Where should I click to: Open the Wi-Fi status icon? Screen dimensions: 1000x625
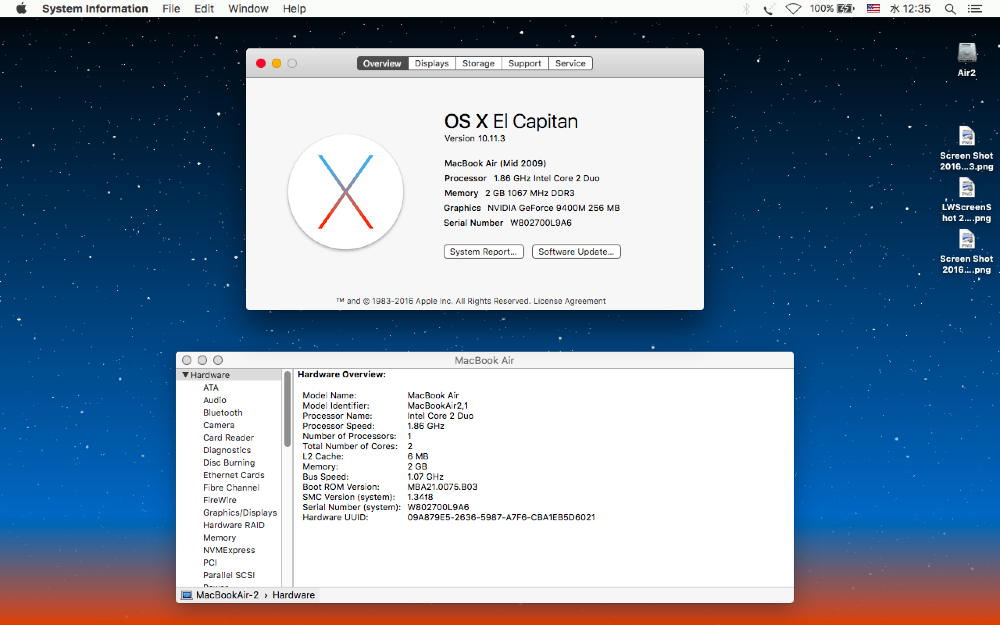[793, 9]
